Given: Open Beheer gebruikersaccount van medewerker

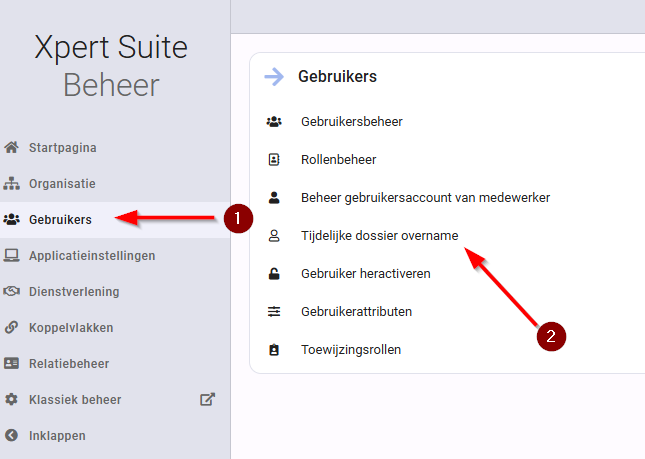Looking at the screenshot, I should [425, 198].
